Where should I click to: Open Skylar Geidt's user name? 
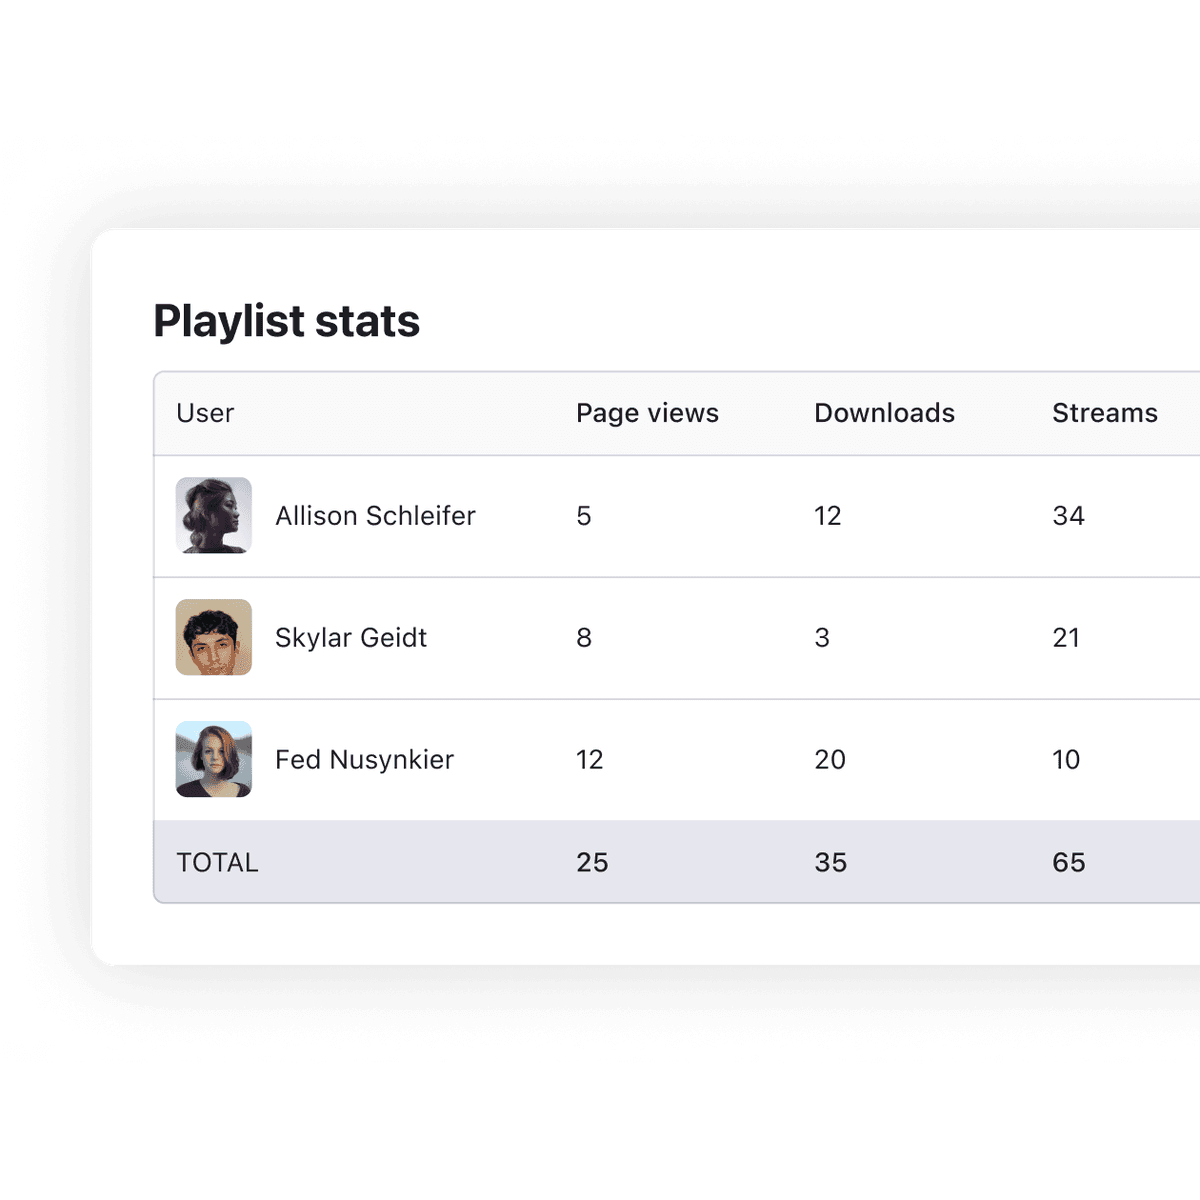pyautogui.click(x=351, y=638)
